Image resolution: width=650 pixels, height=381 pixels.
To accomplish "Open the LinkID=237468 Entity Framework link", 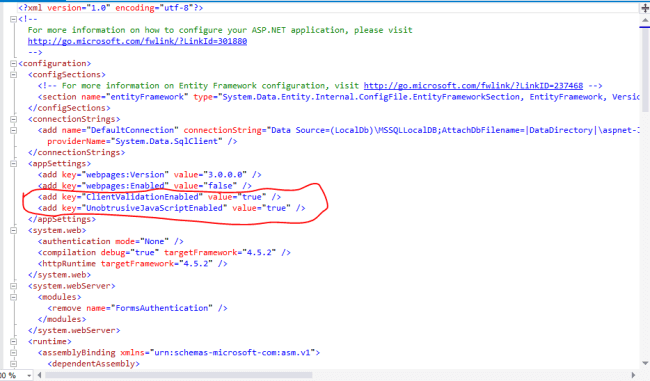I will click(473, 85).
